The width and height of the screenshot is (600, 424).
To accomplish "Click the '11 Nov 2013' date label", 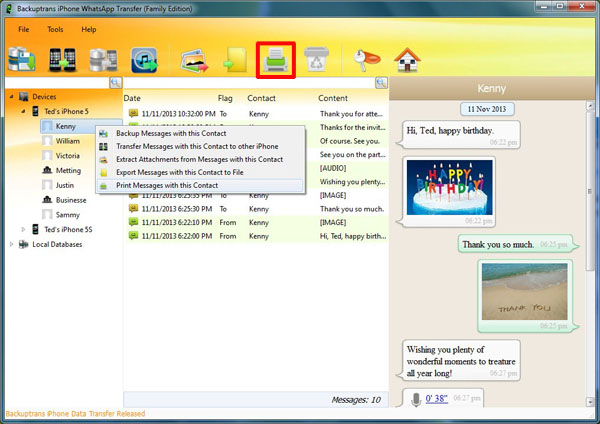I will pyautogui.click(x=487, y=109).
